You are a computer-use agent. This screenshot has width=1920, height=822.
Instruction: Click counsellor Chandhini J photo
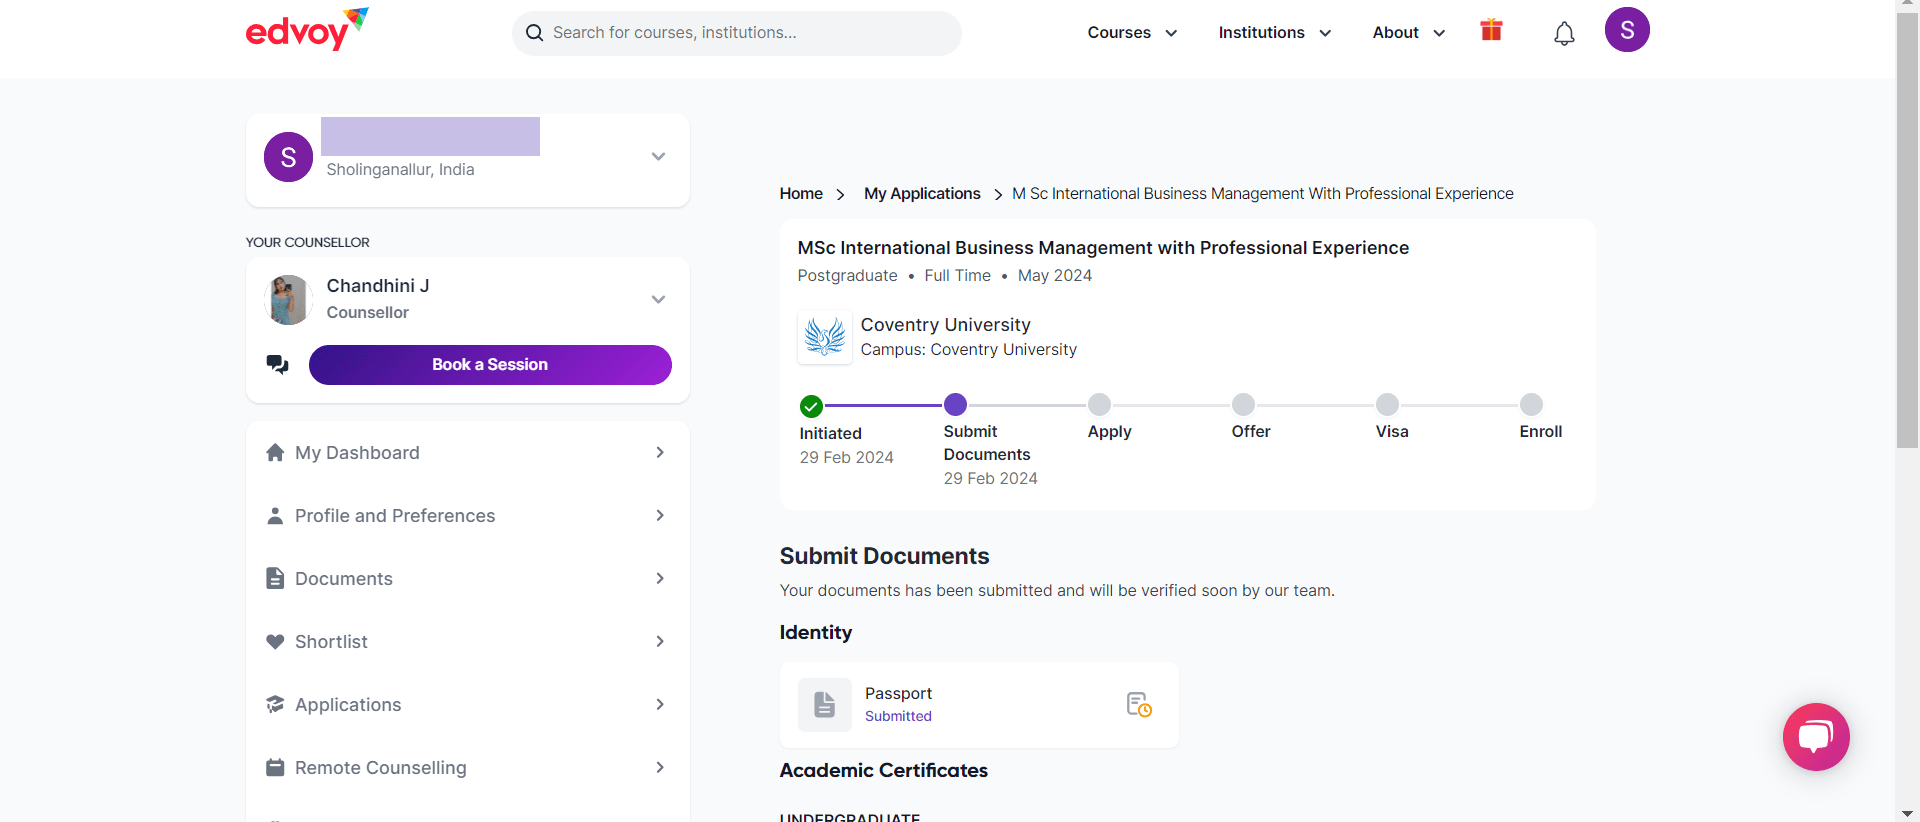pyautogui.click(x=288, y=300)
